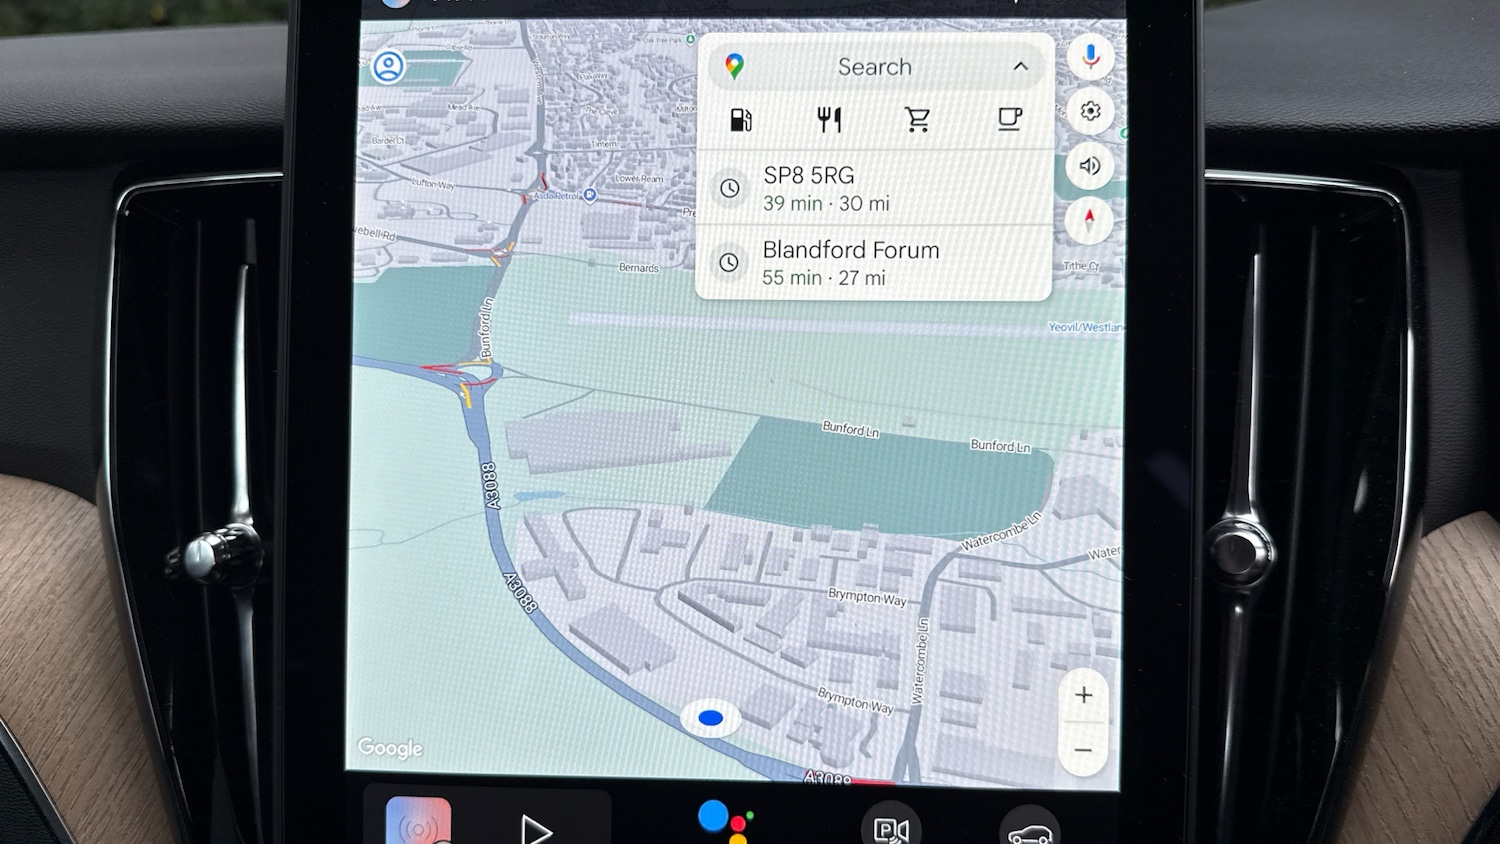
Task: Zoom out with minus button
Action: tap(1083, 750)
